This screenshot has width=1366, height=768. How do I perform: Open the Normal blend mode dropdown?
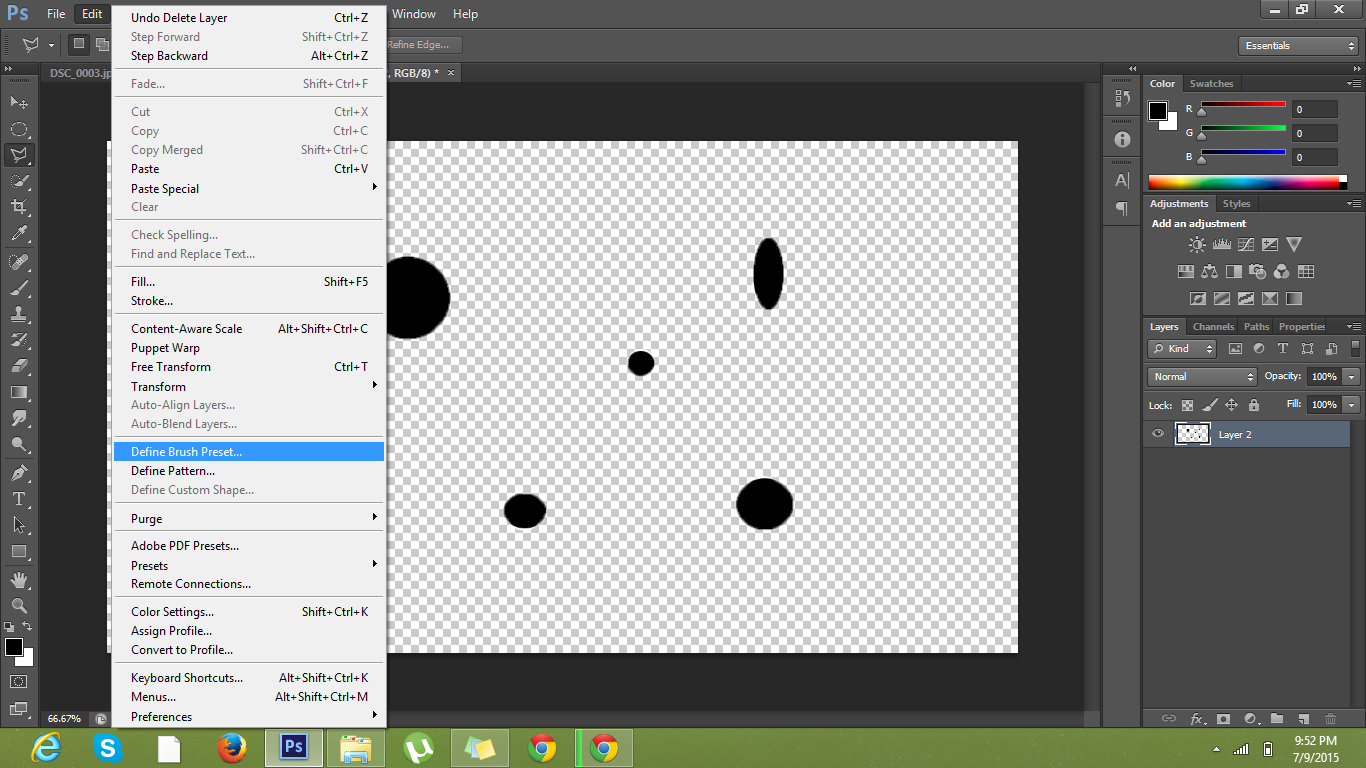(1203, 377)
